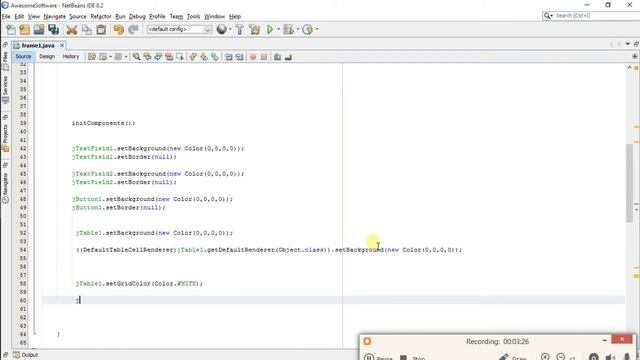Select the frame1.java editor tab
This screenshot has height=360, width=640.
[x=38, y=45]
